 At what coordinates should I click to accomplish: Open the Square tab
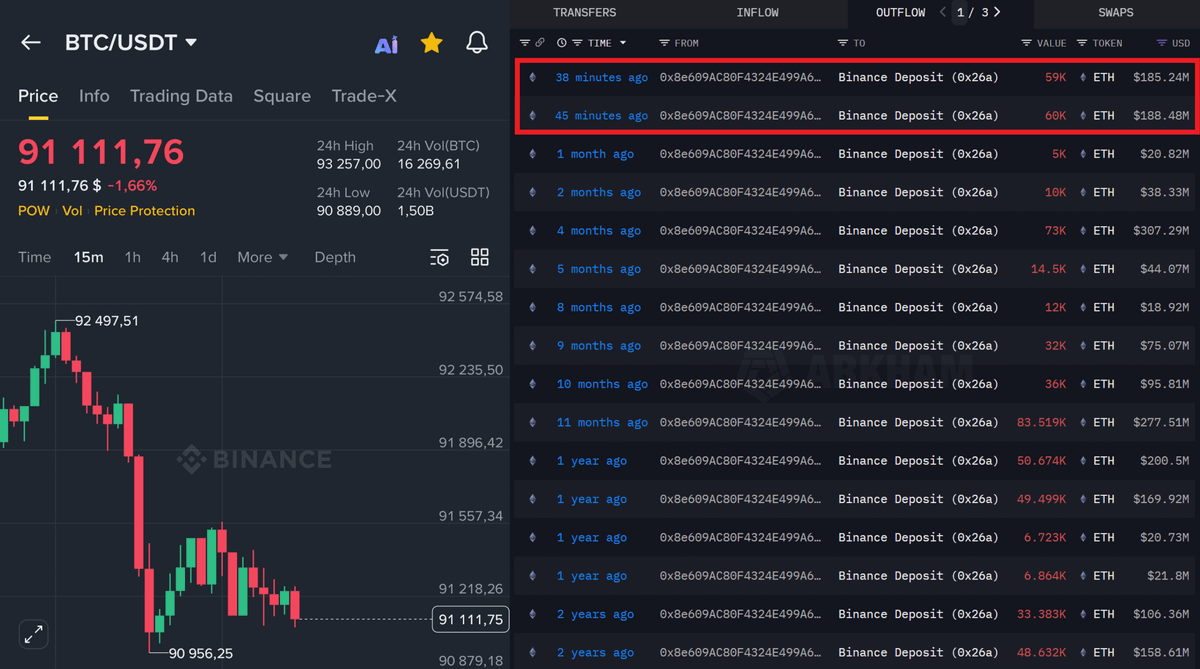(x=282, y=96)
